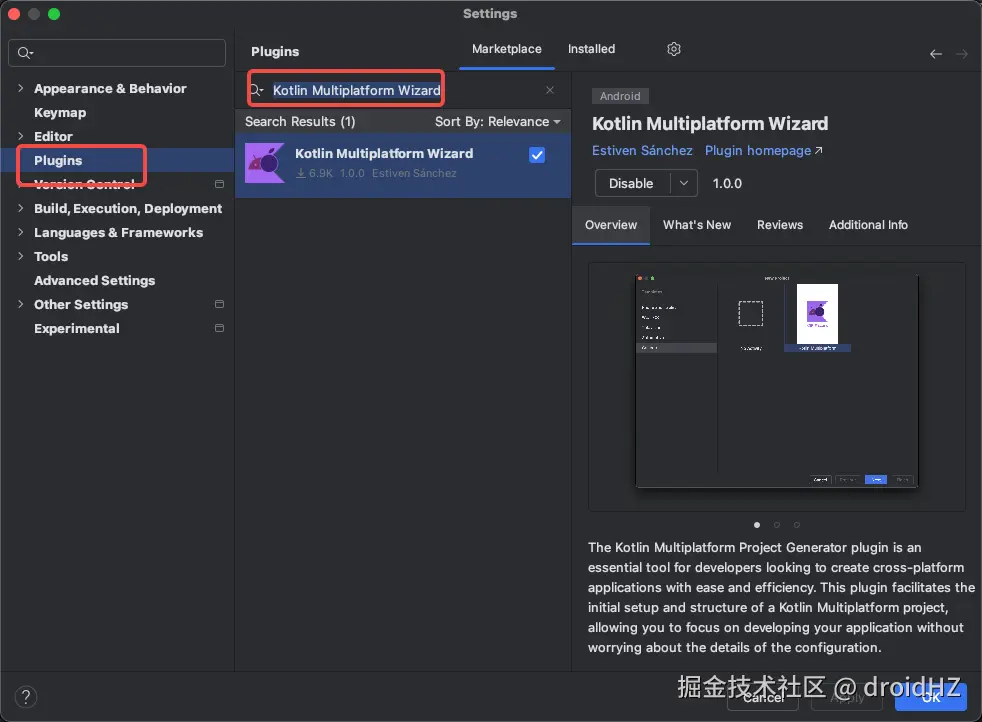
Task: Select Experimental in the settings tree
Action: coord(76,328)
